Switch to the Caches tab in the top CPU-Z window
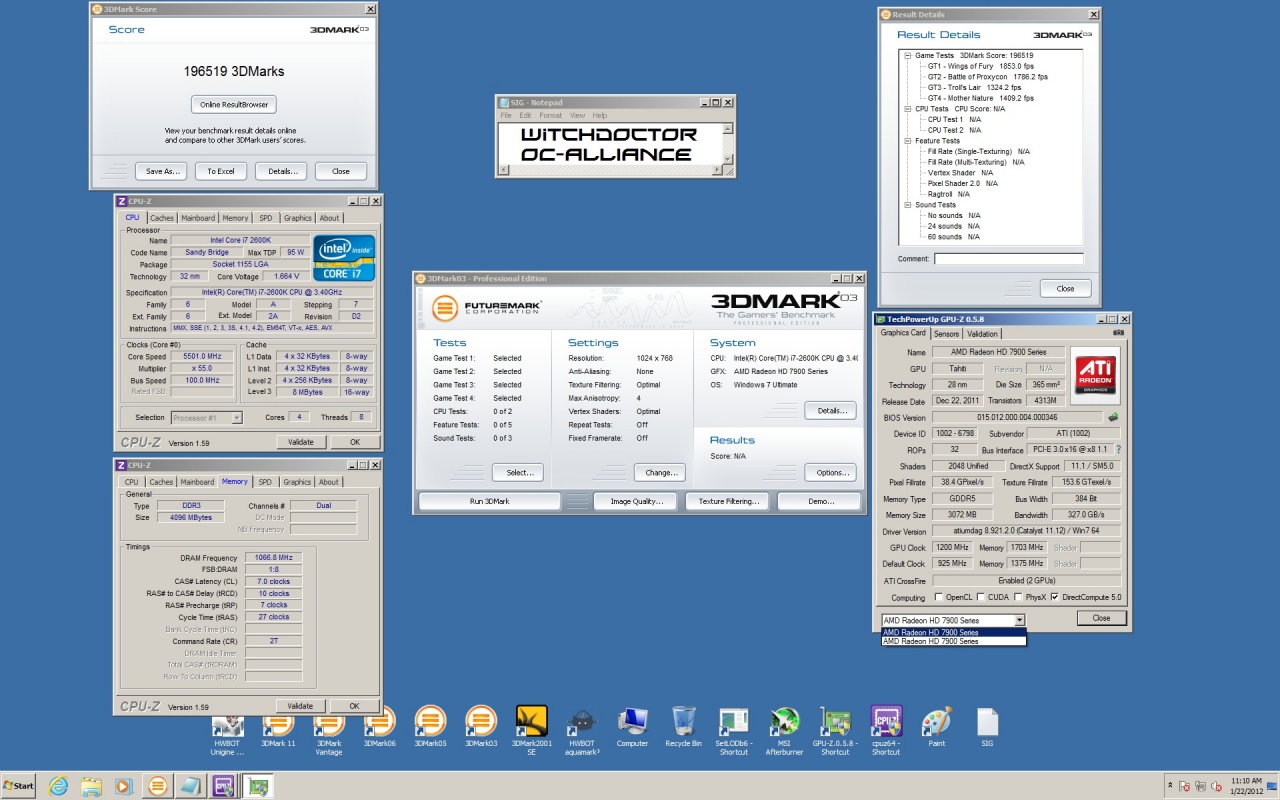The height and width of the screenshot is (800, 1280). click(162, 218)
